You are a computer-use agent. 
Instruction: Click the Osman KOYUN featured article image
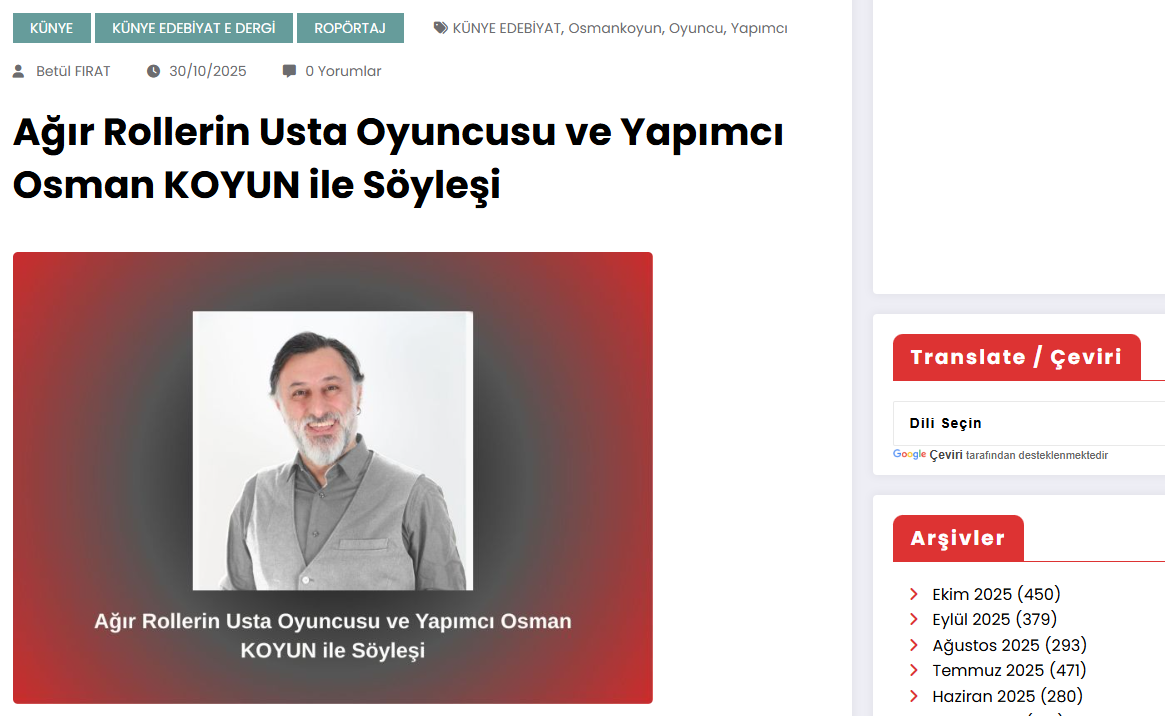333,478
